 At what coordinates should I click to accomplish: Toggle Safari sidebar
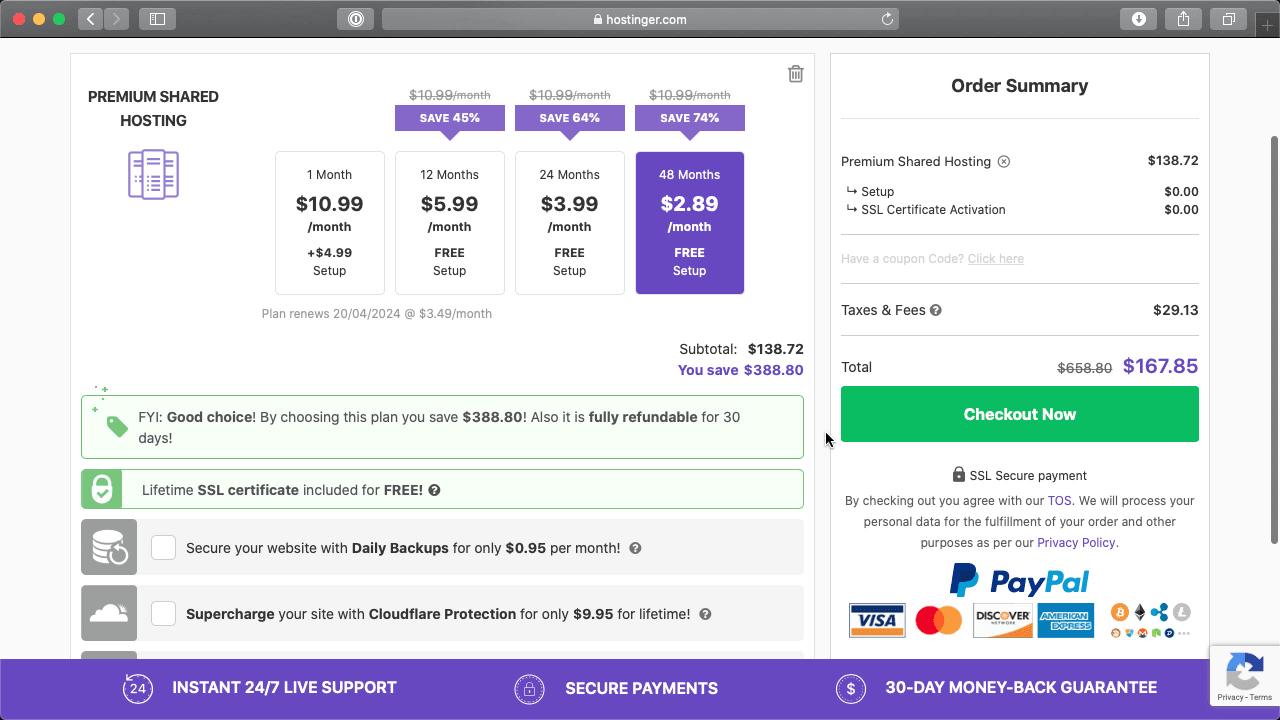(157, 18)
